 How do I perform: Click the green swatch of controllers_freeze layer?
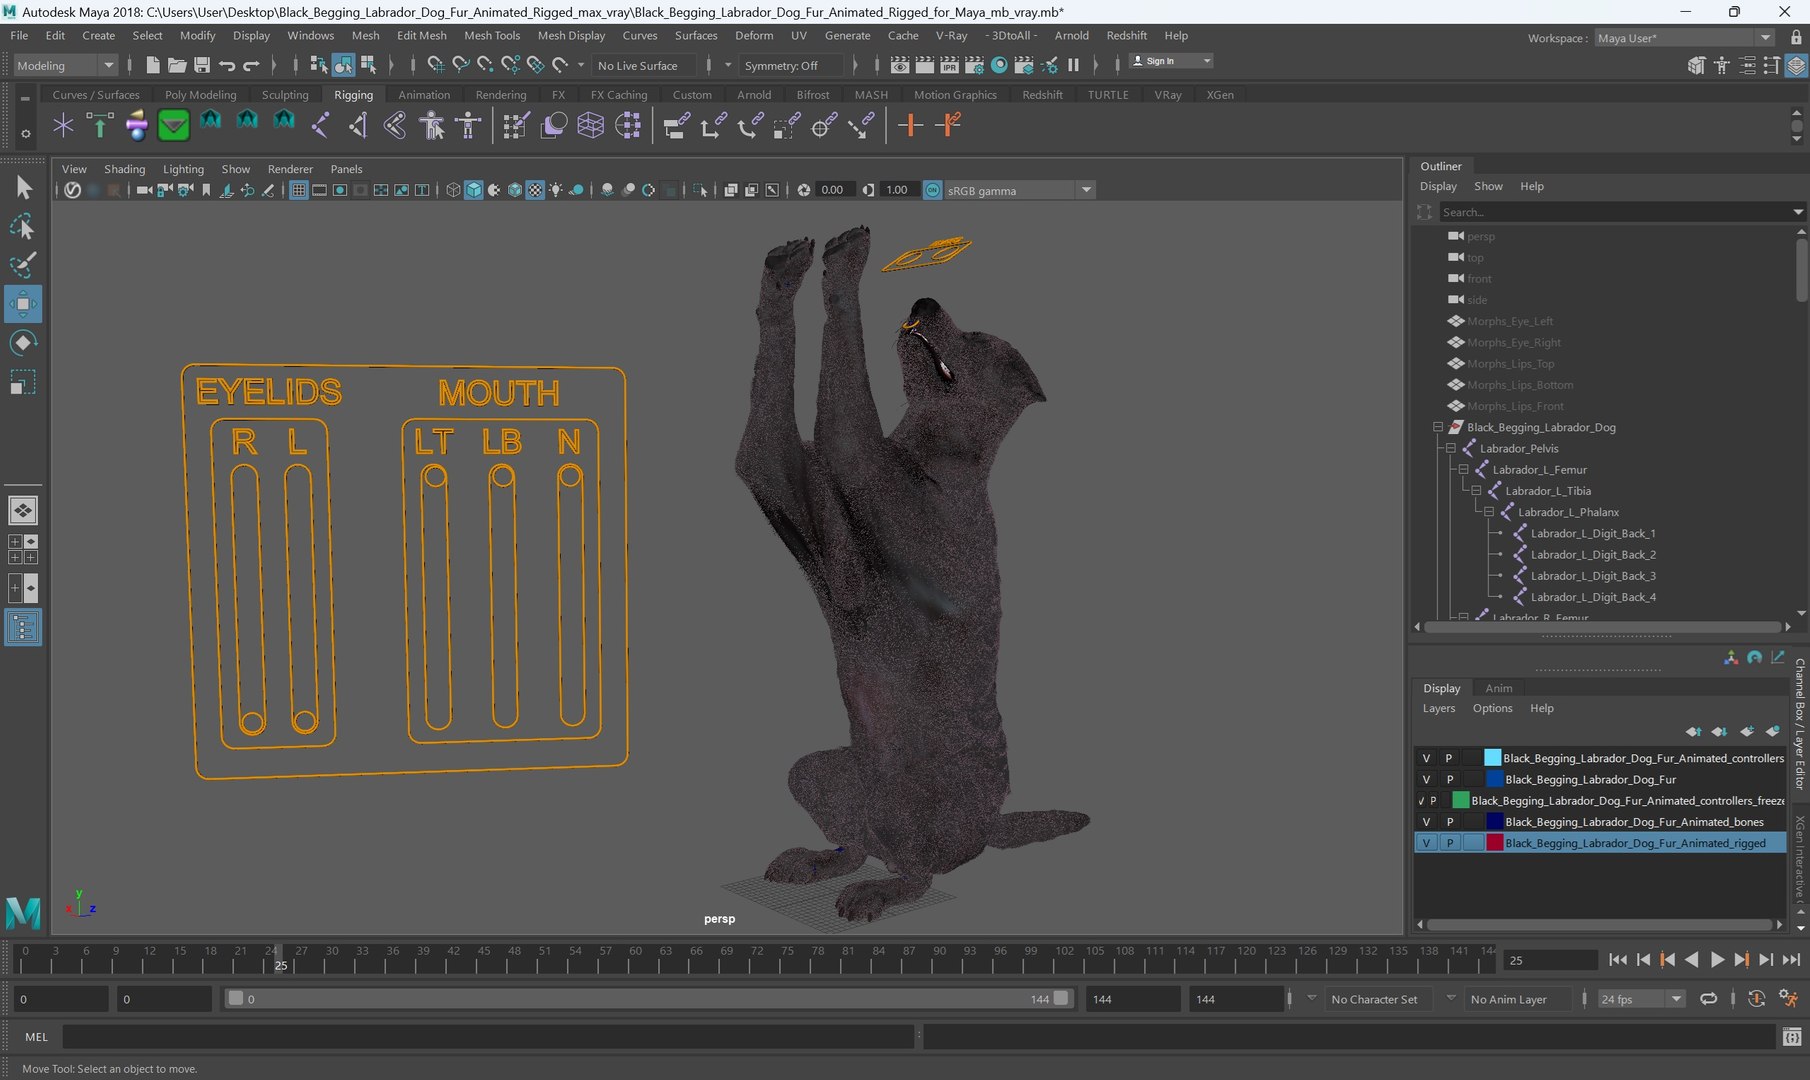tap(1460, 800)
